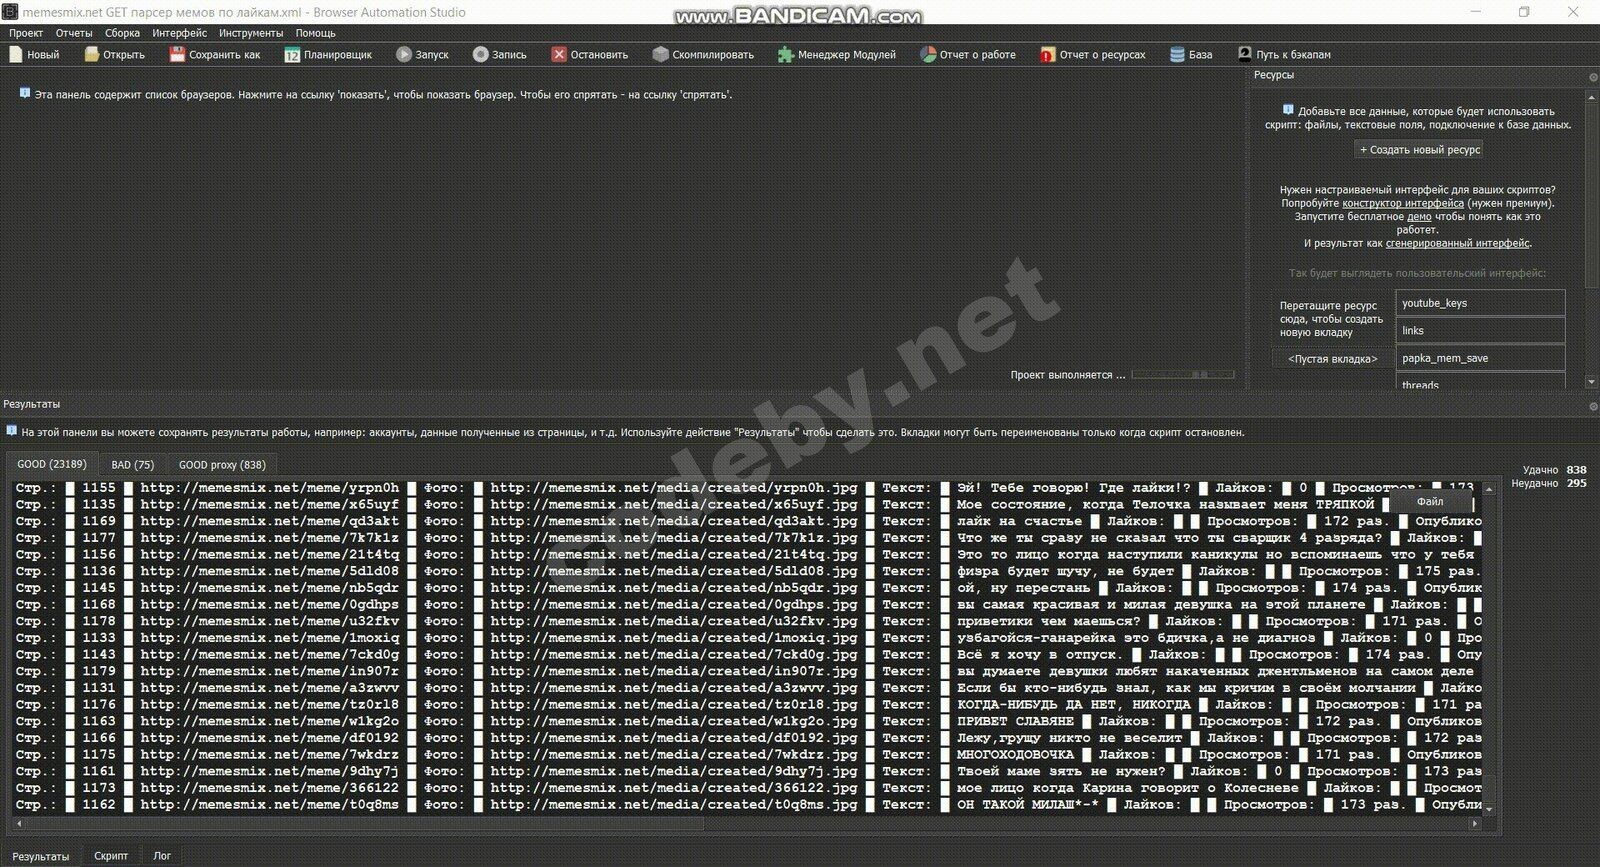Screen dimensions: 1600x867
Task: Switch to the GOOD proxy (838) tab
Action: click(222, 465)
